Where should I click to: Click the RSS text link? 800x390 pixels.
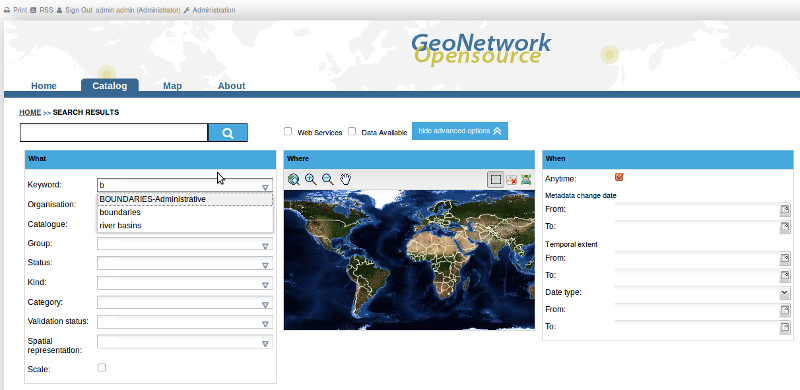[x=46, y=10]
